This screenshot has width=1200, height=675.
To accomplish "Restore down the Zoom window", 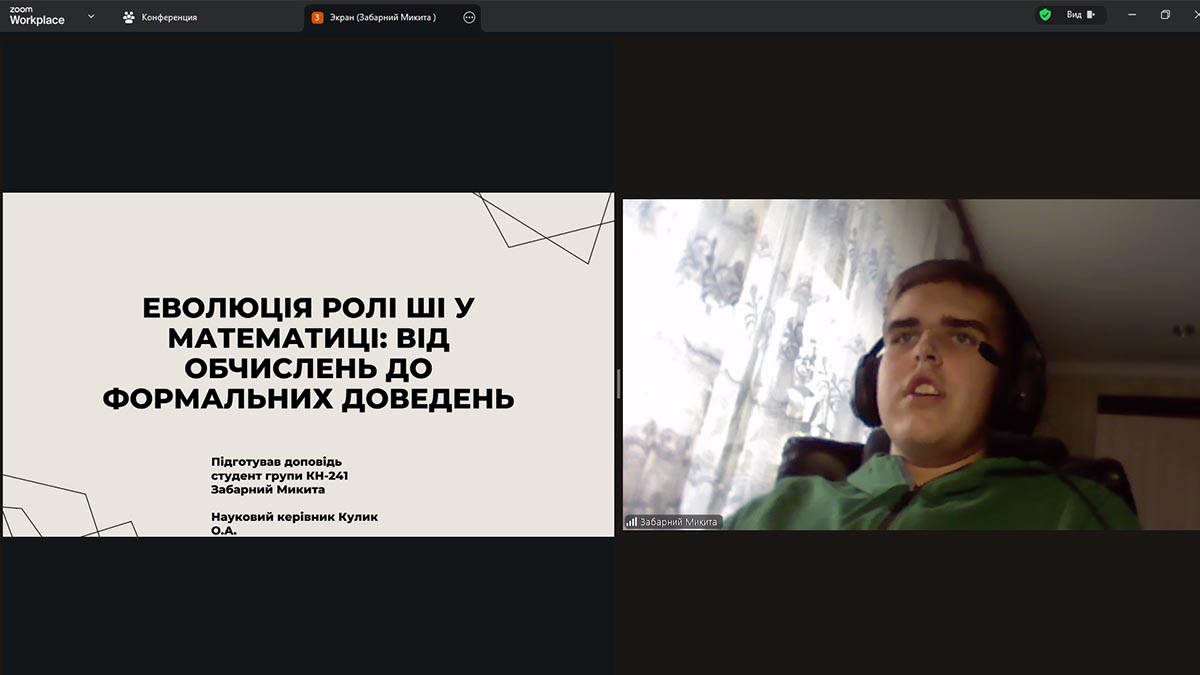I will coord(1165,15).
